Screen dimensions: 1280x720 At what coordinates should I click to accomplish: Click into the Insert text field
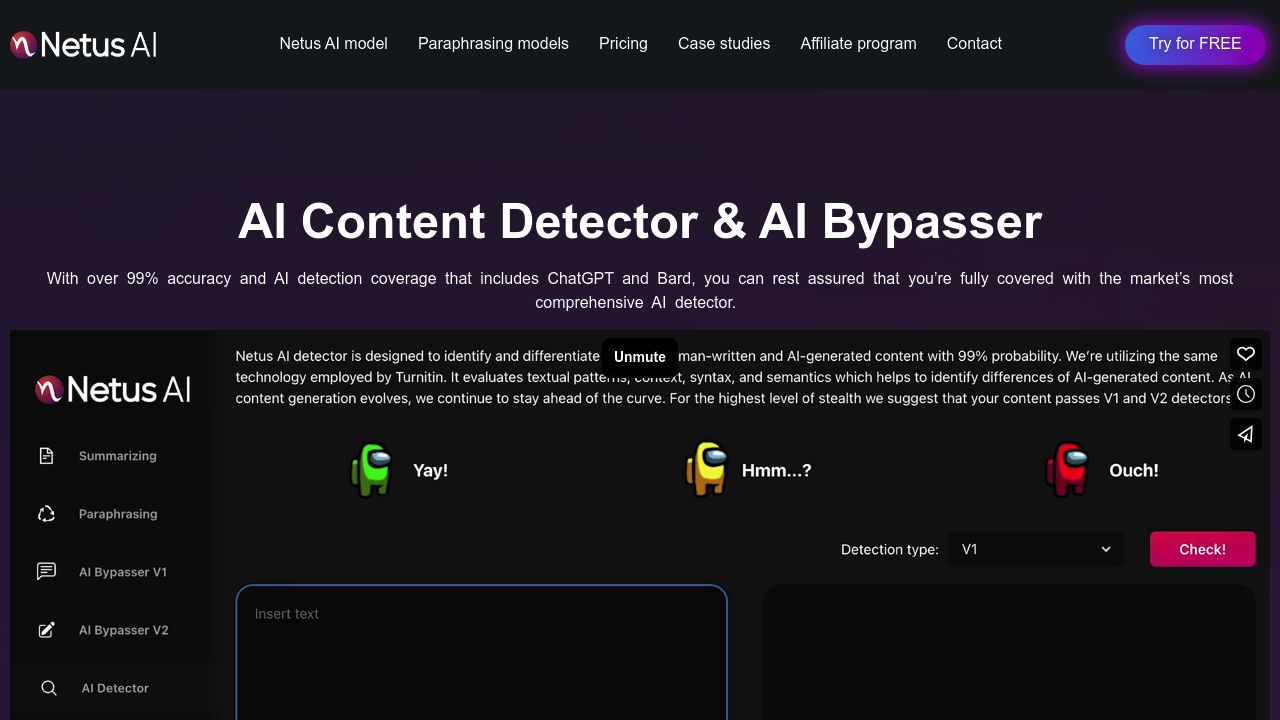[x=481, y=652]
